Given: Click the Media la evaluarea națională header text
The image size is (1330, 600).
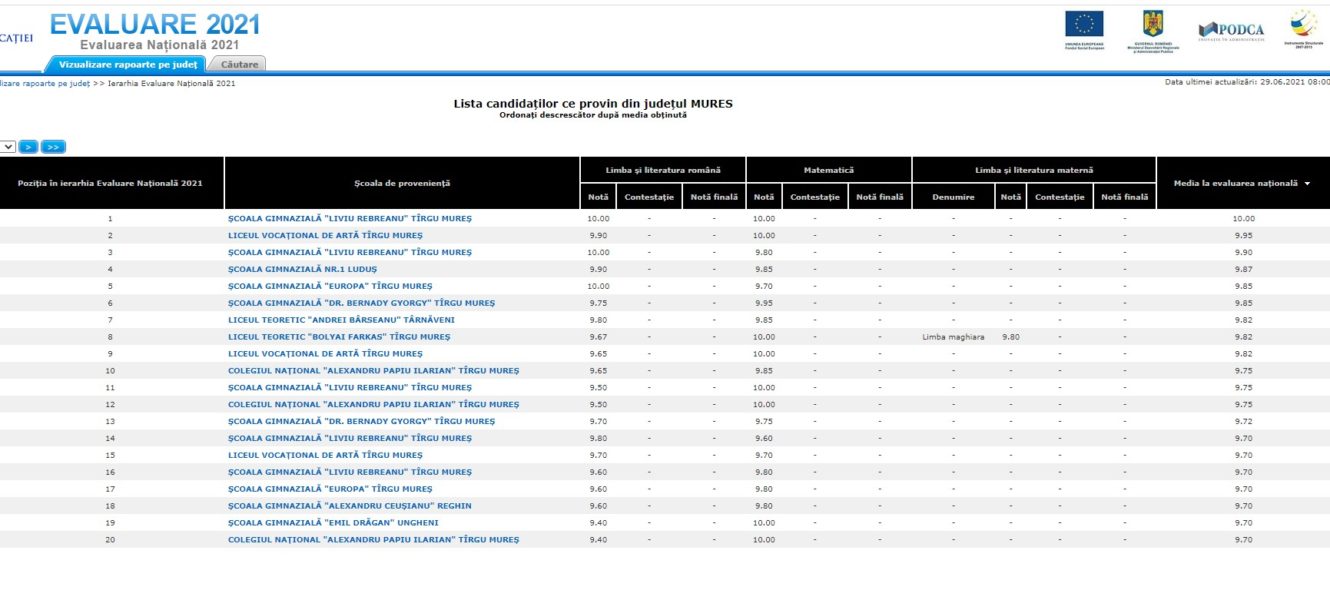Looking at the screenshot, I should [1238, 184].
